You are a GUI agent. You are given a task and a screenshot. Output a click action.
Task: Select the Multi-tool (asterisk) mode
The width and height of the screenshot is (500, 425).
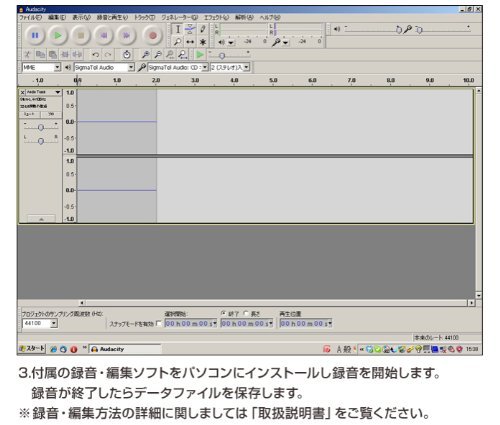point(203,42)
